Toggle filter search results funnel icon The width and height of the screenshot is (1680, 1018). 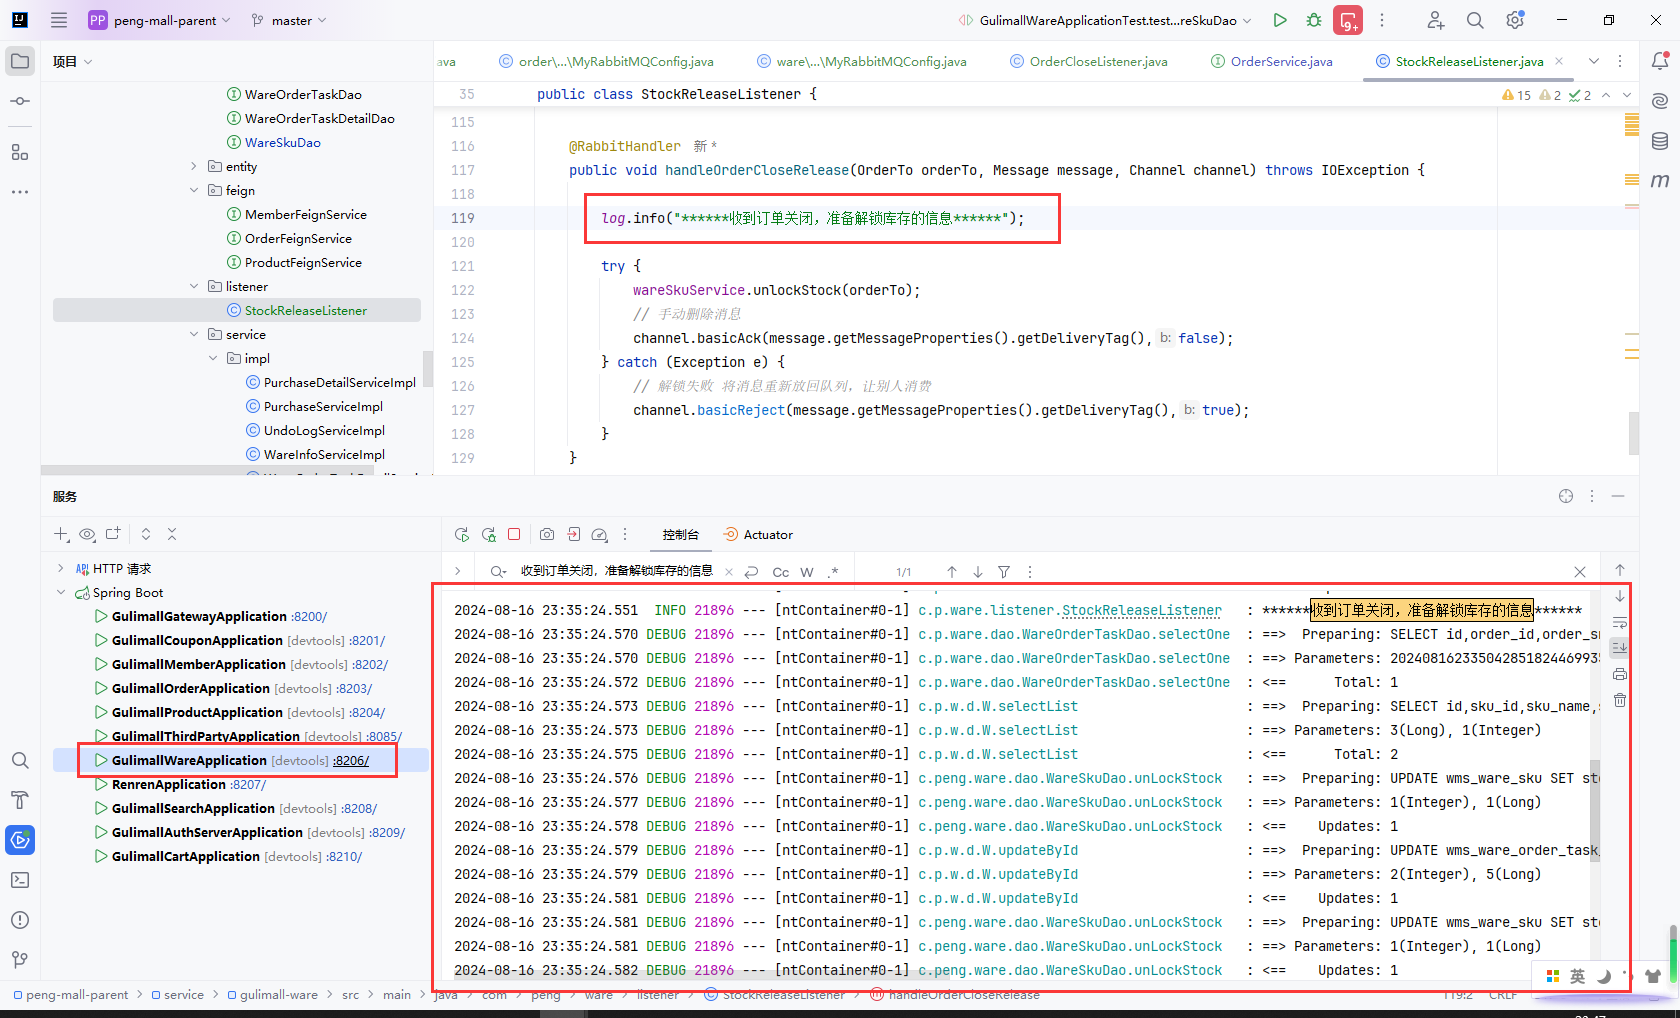click(x=1004, y=572)
